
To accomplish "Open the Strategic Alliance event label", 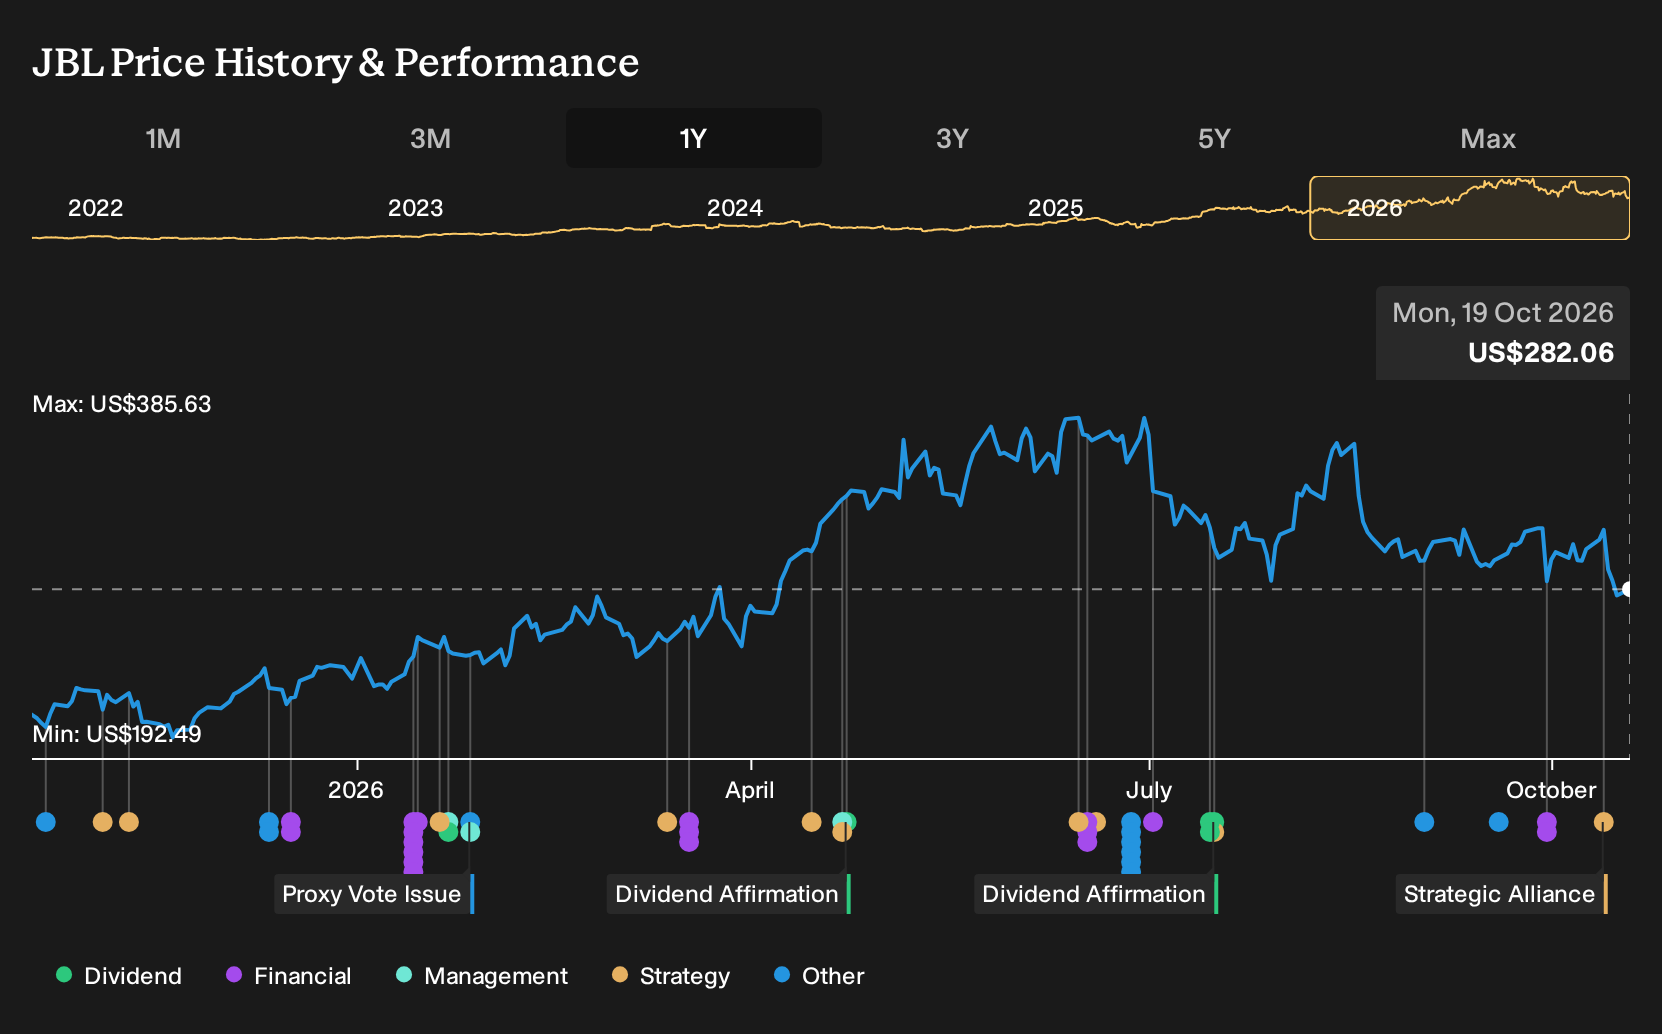I will 1502,894.
